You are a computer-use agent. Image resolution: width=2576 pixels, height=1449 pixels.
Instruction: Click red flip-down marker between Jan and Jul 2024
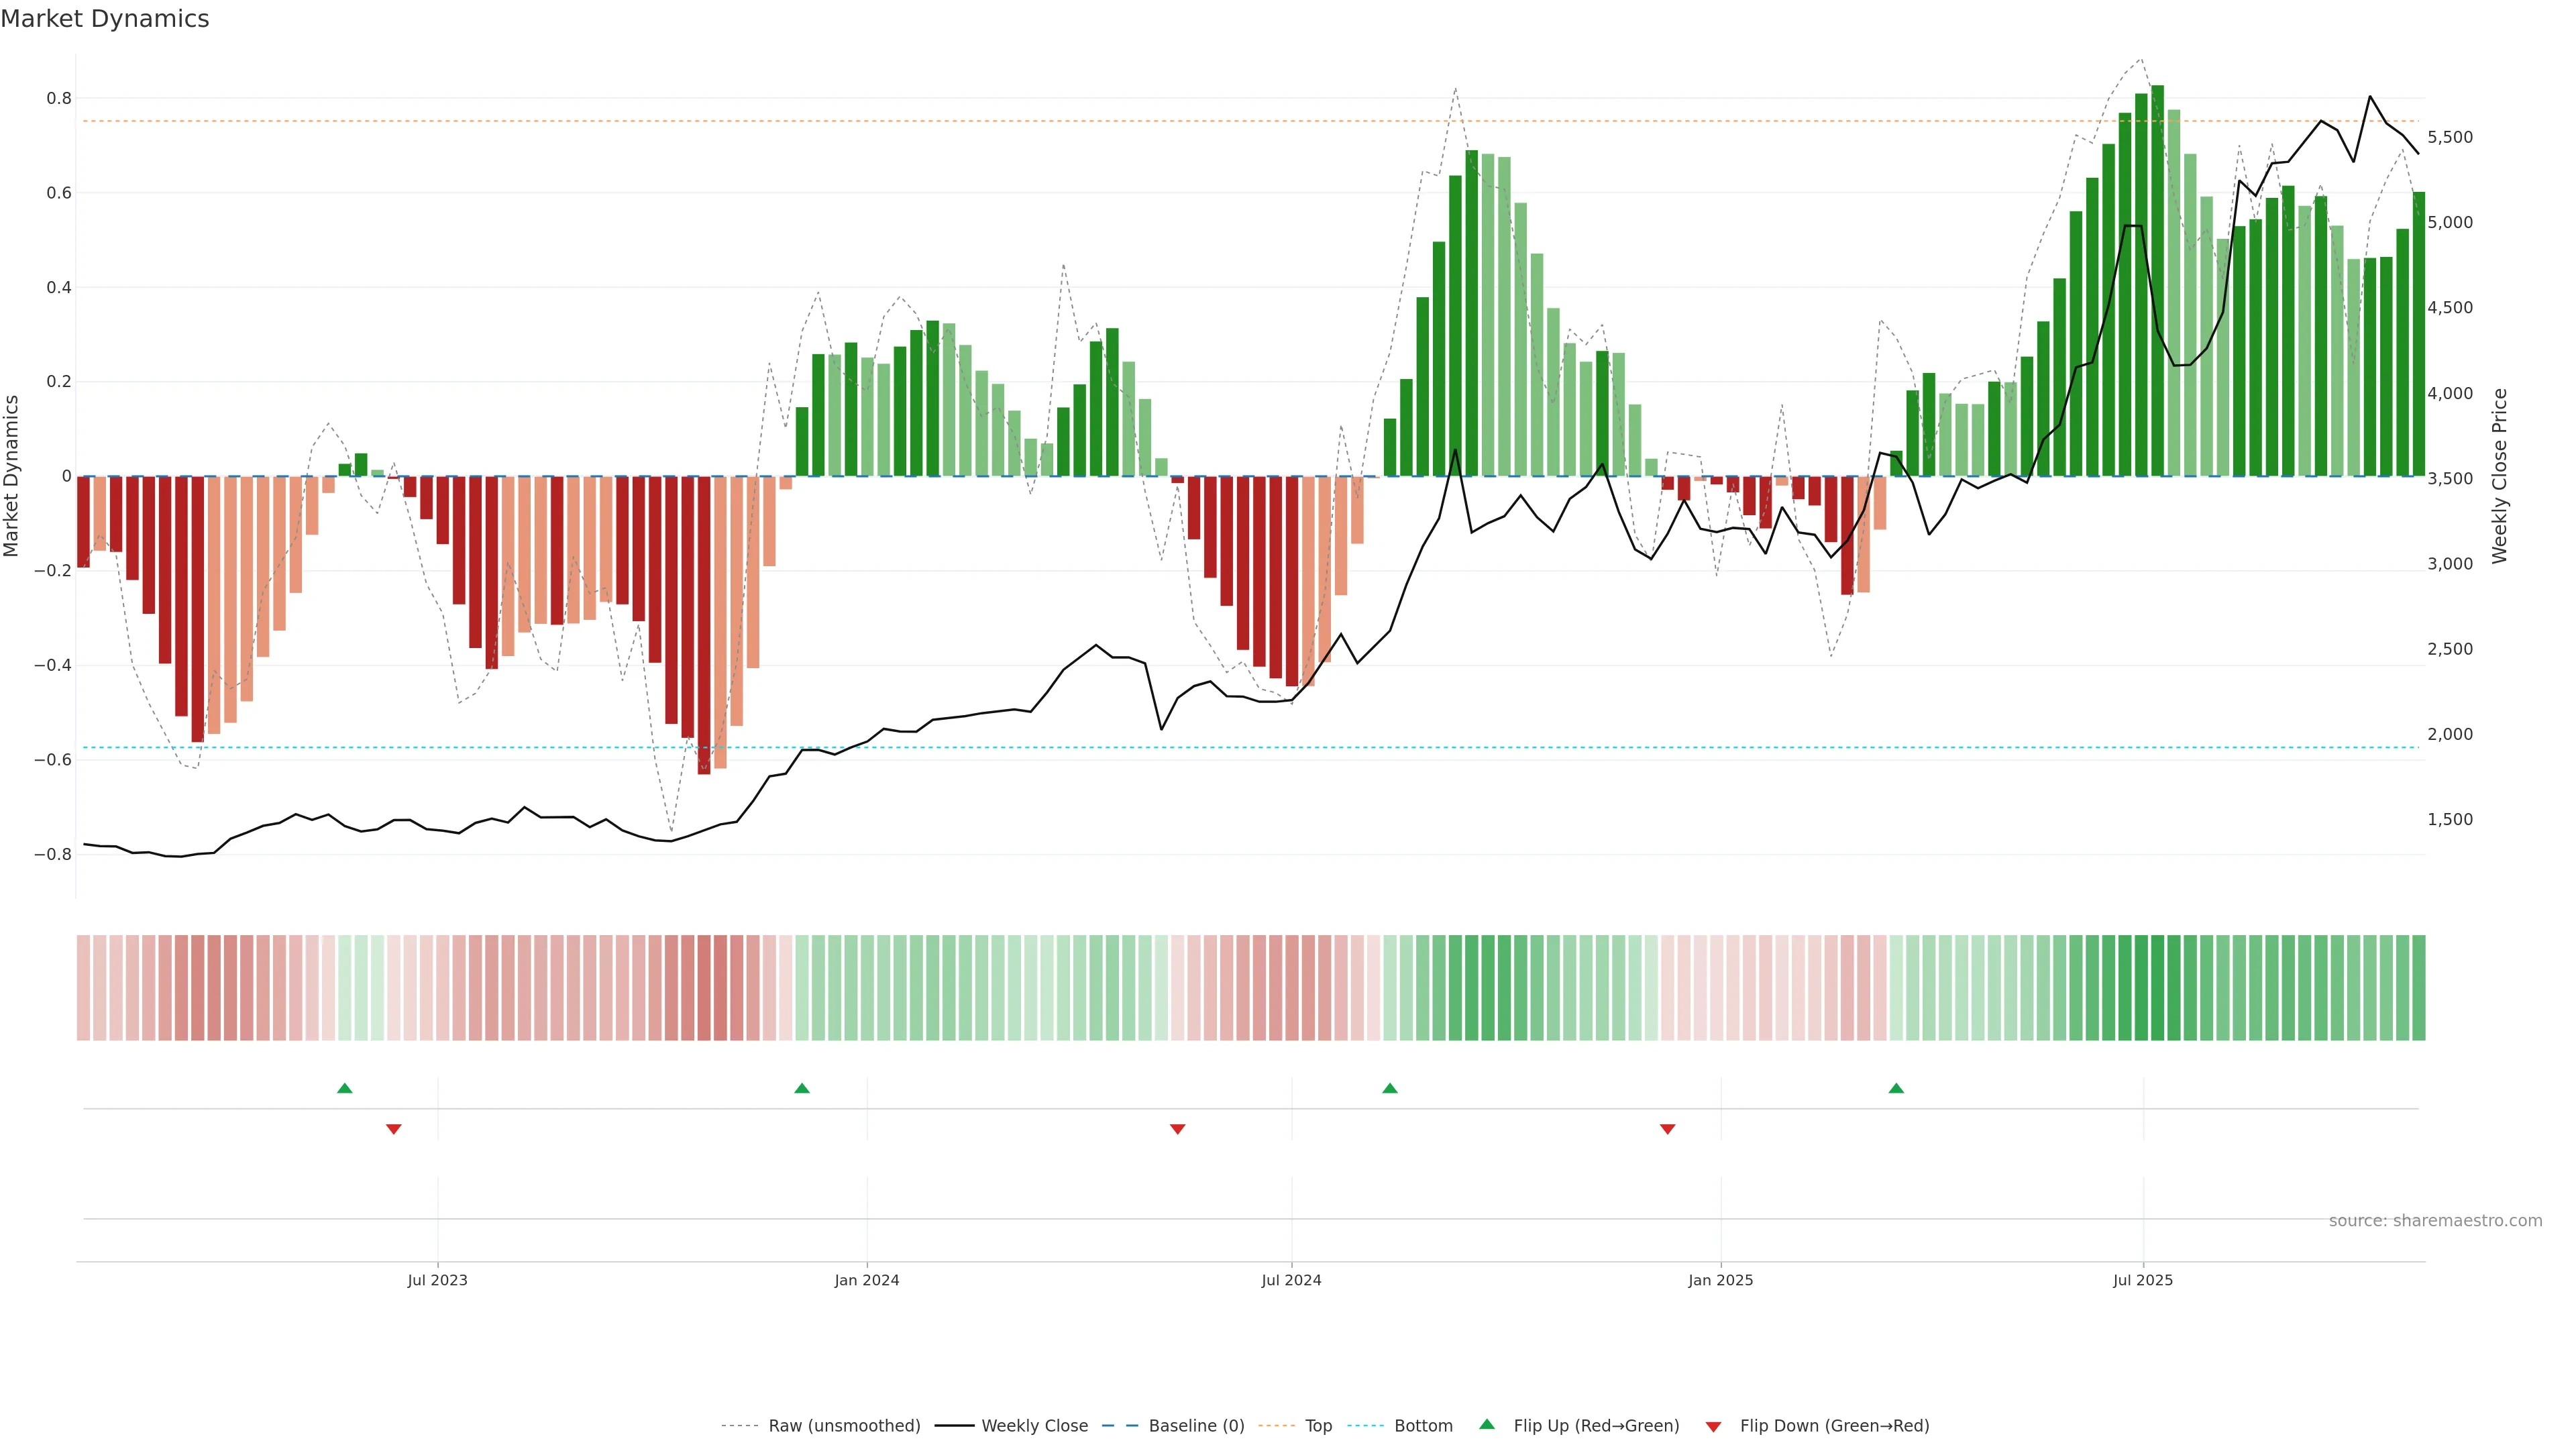[x=1178, y=1129]
